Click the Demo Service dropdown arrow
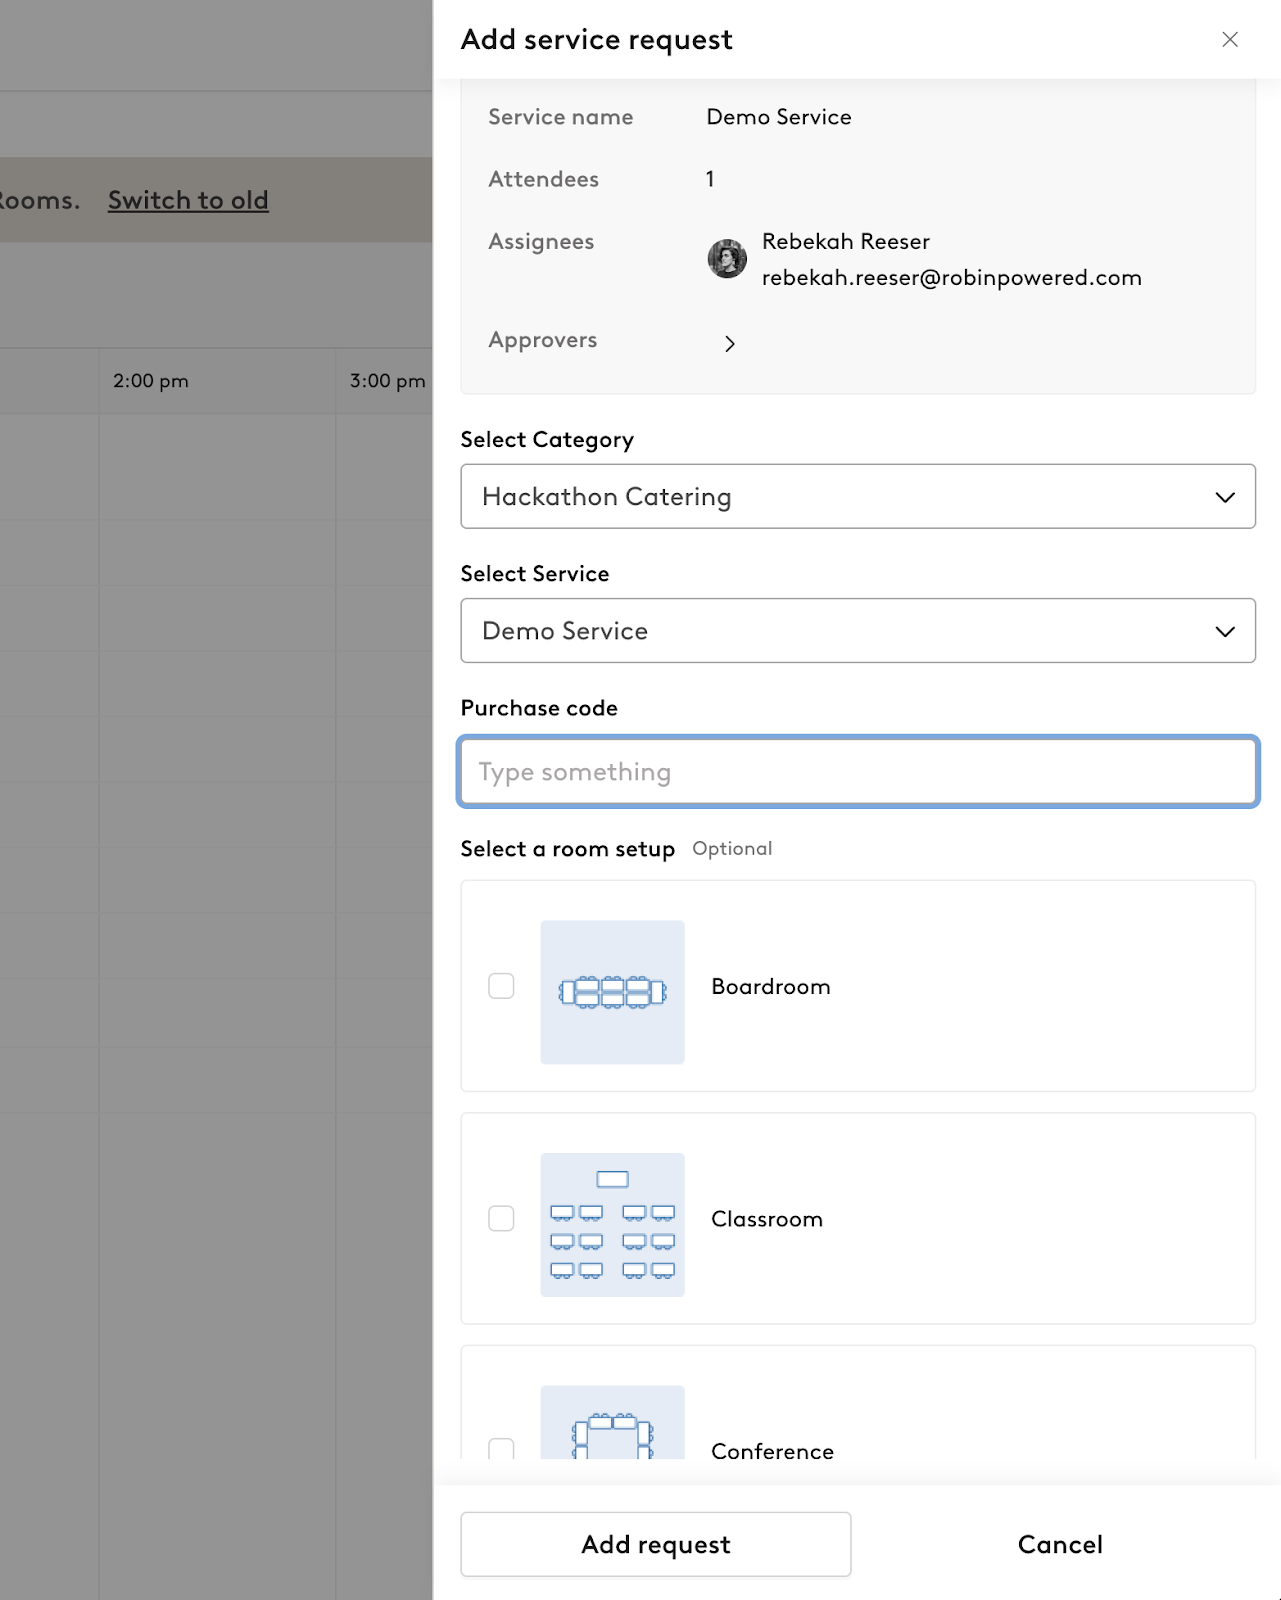This screenshot has width=1281, height=1600. coord(1225,631)
